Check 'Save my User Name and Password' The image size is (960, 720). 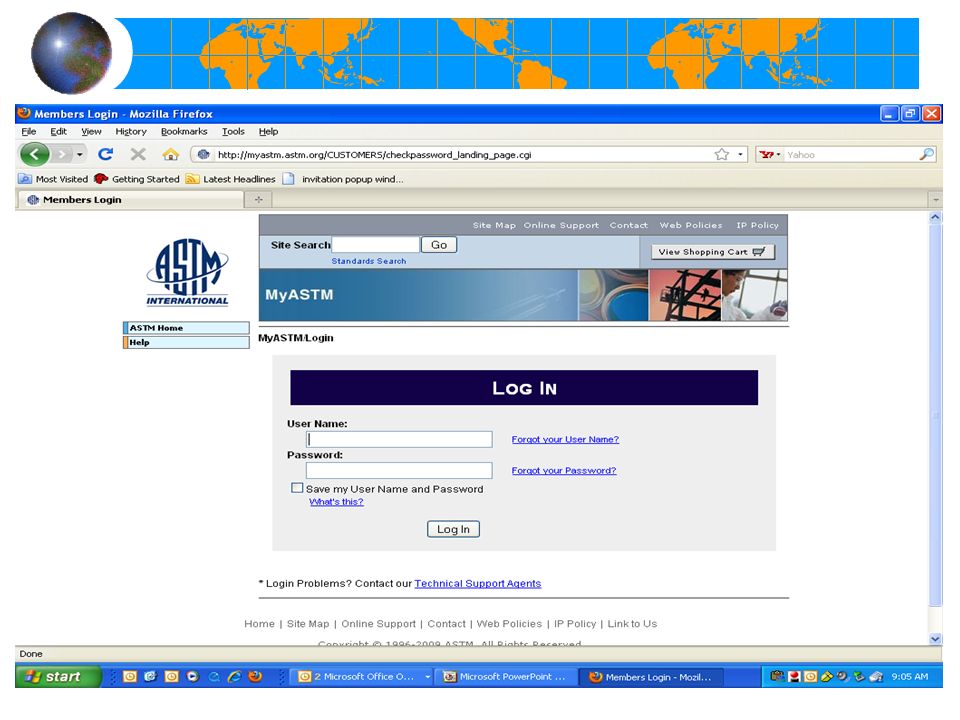coord(297,488)
